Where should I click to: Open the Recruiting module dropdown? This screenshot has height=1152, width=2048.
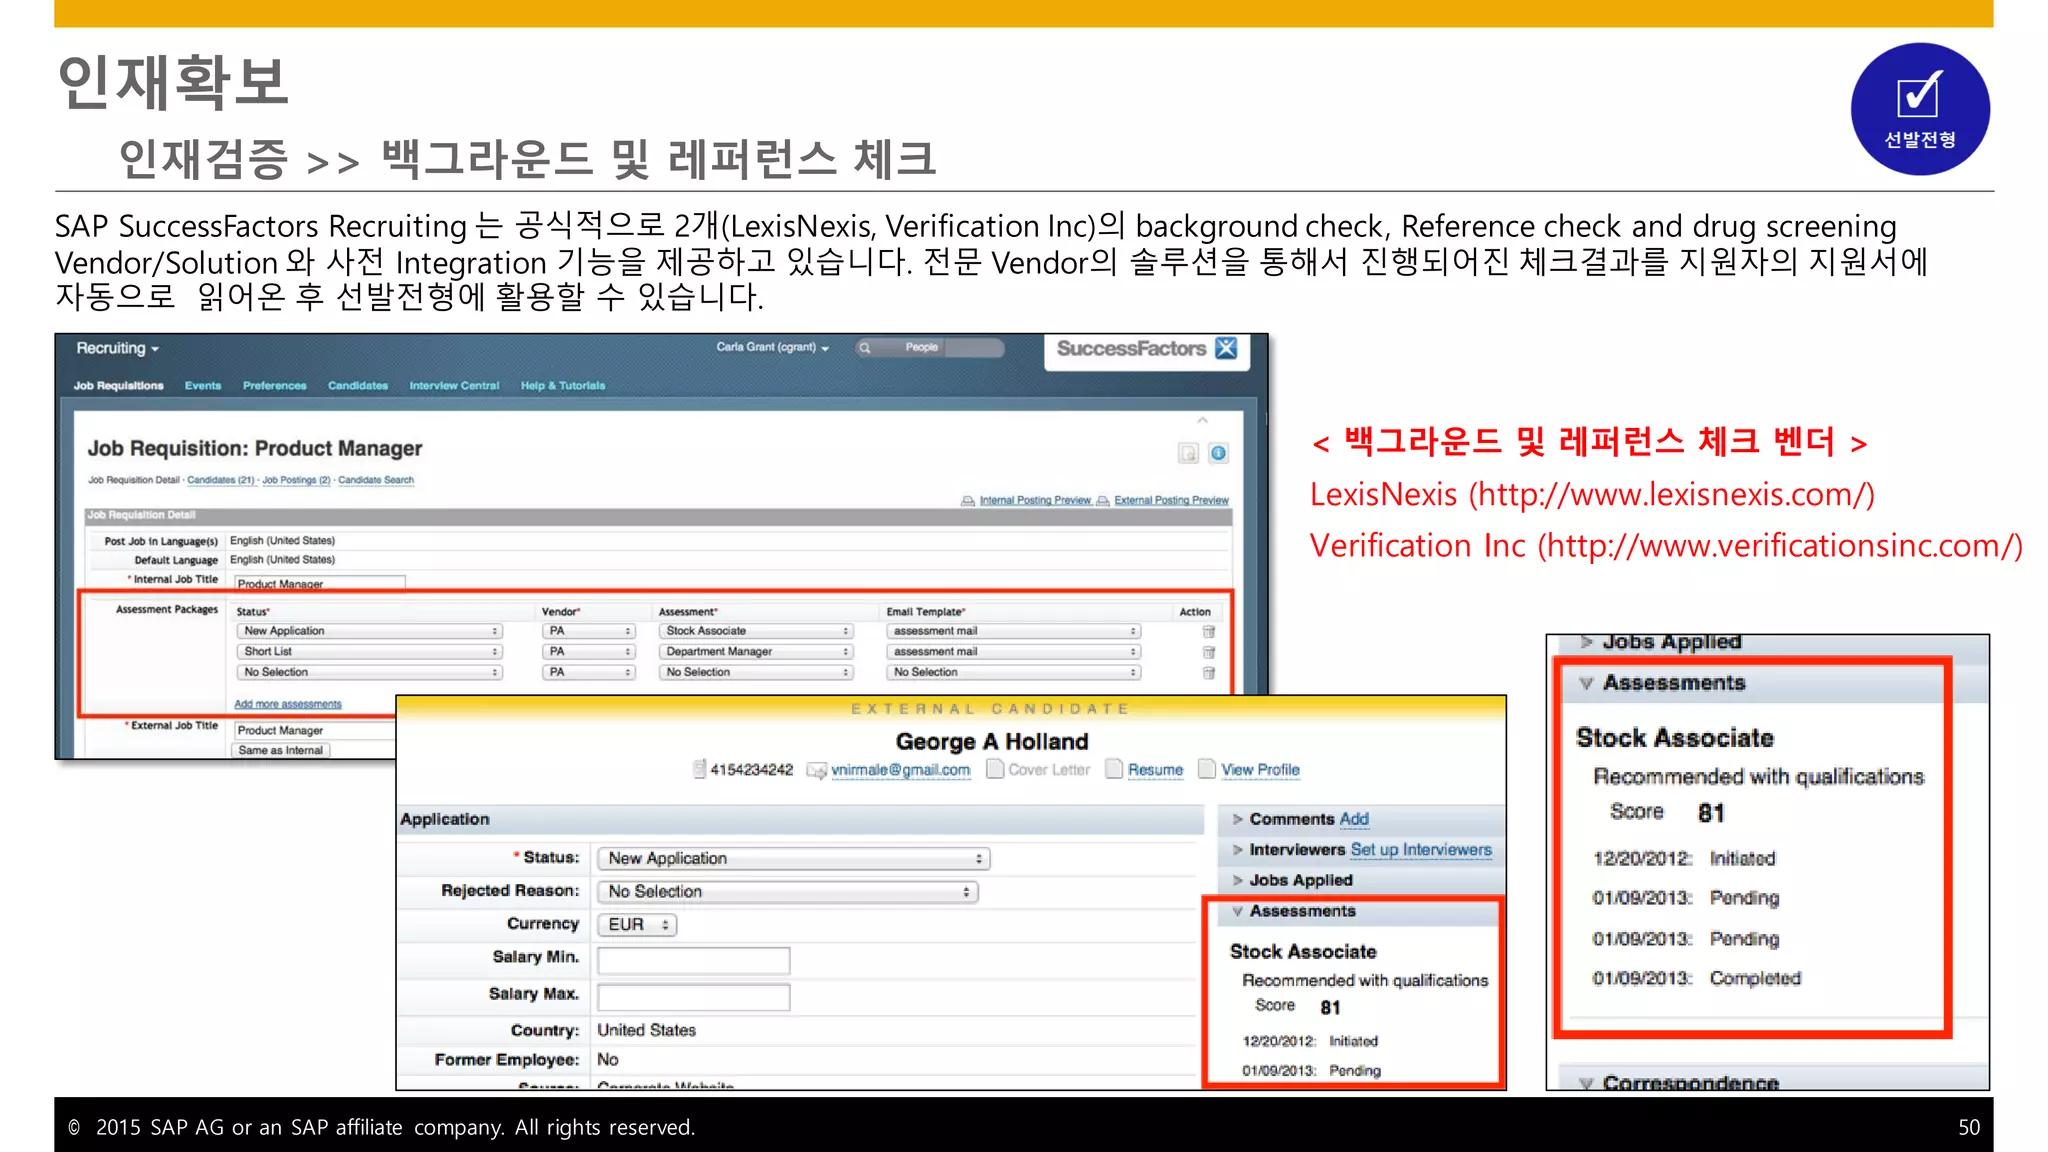[117, 348]
